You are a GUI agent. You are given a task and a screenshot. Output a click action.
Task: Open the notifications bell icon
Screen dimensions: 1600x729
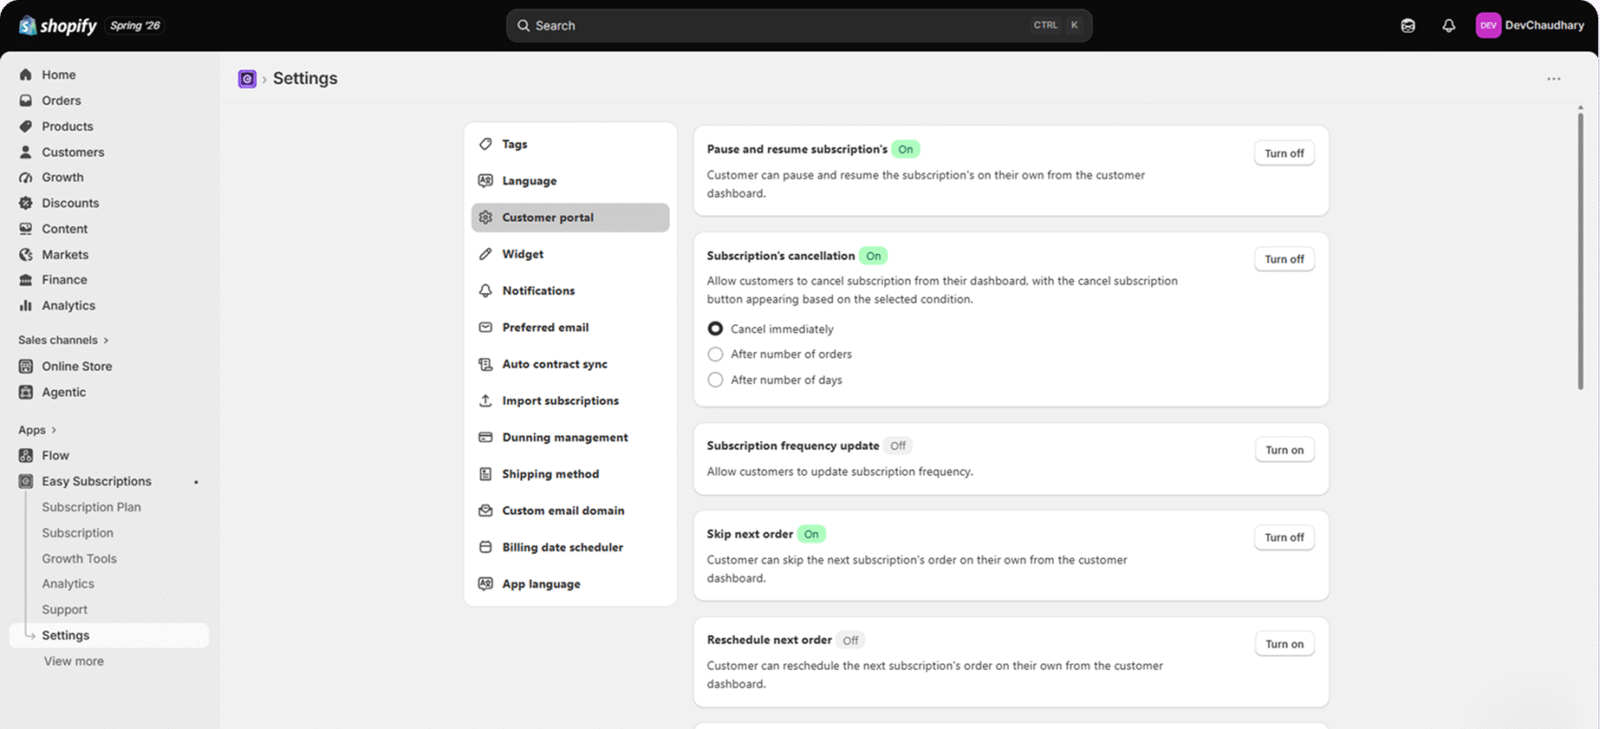tap(1448, 26)
